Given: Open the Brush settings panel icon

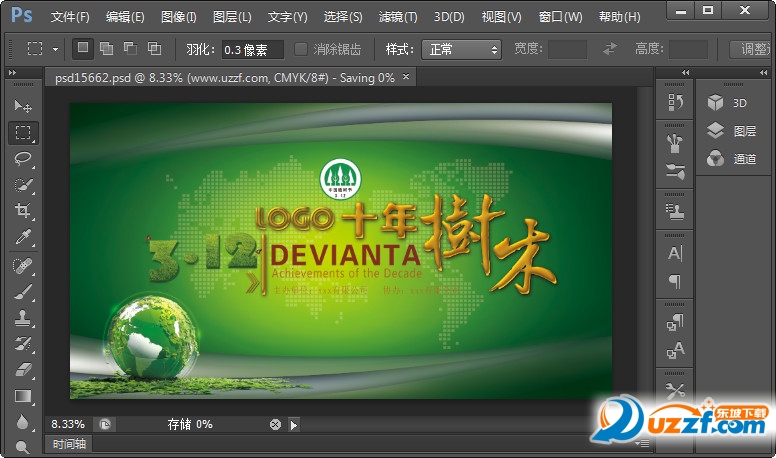Looking at the screenshot, I should click(675, 171).
